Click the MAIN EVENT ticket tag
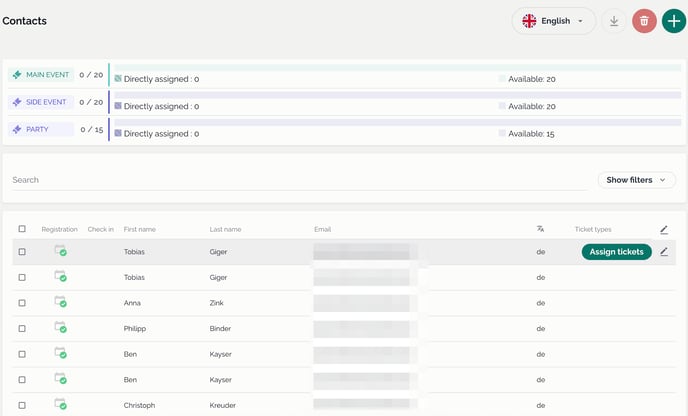 point(41,75)
